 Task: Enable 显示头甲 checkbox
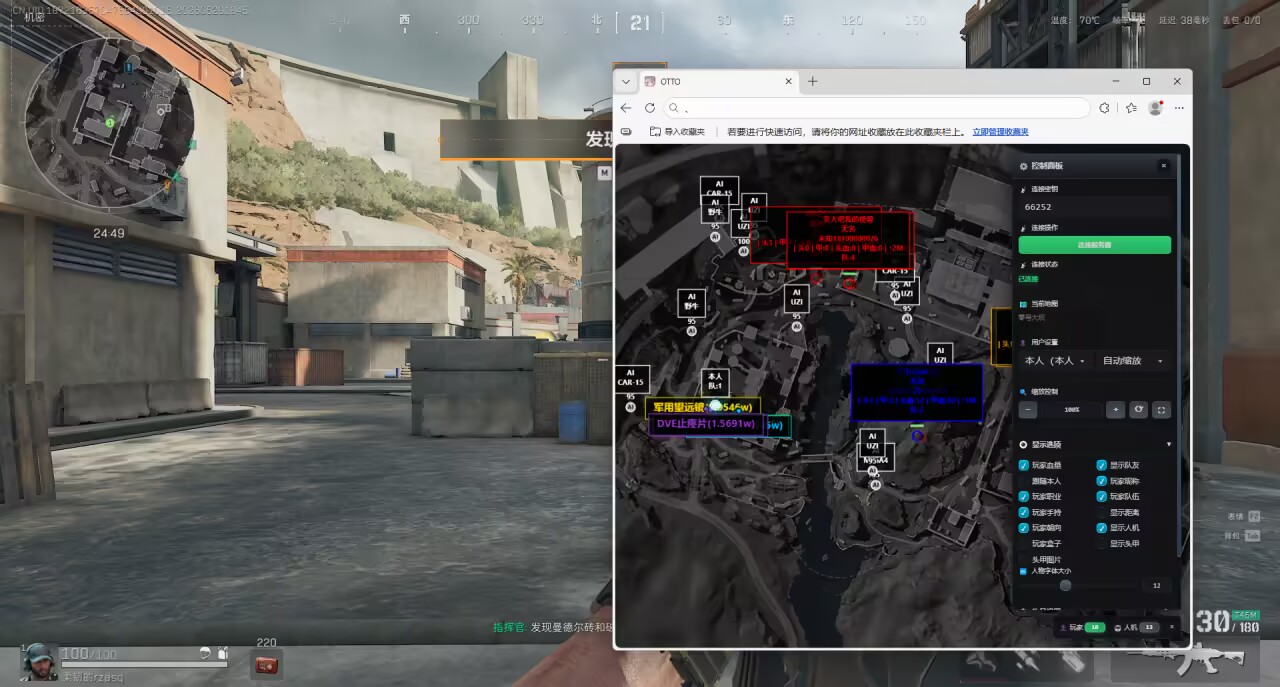point(1102,543)
